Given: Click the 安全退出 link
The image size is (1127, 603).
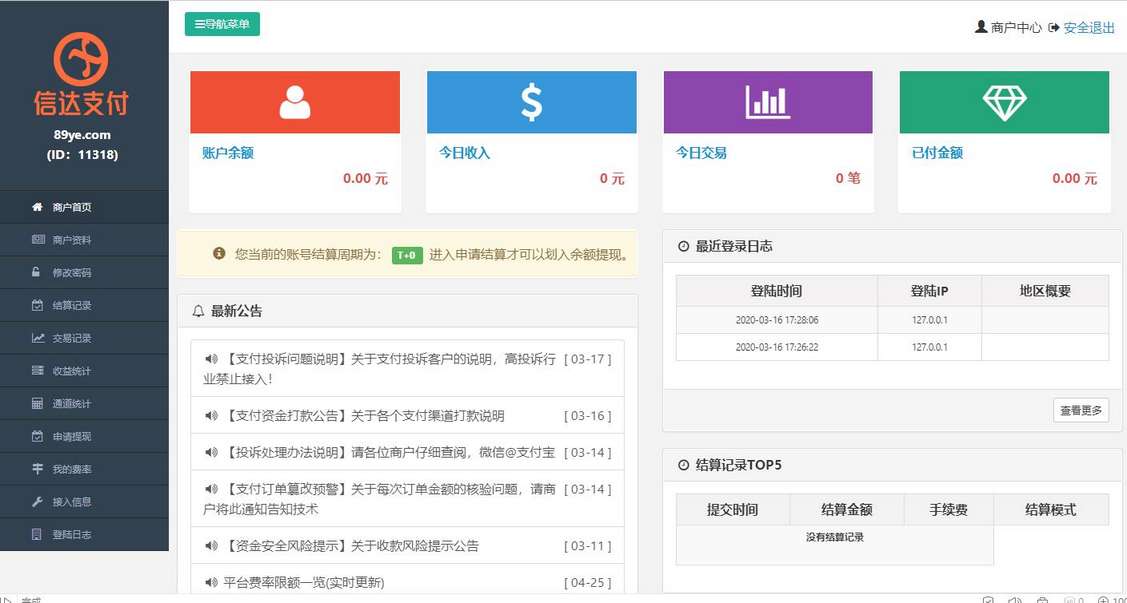Looking at the screenshot, I should [x=1089, y=28].
